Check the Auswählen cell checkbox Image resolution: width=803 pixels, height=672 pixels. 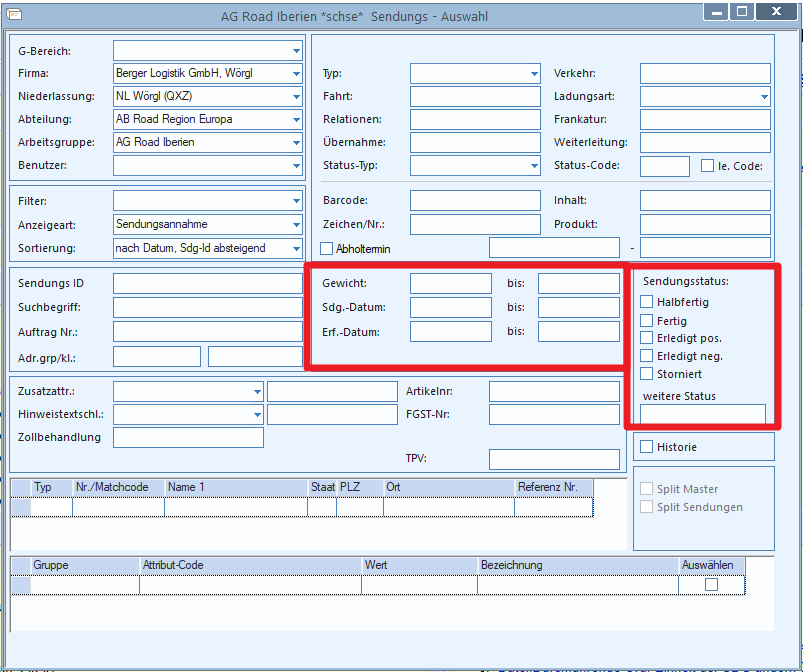711,584
